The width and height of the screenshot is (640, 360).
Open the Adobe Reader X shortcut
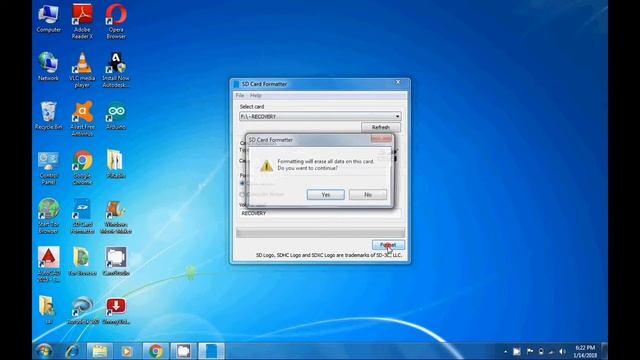82,22
